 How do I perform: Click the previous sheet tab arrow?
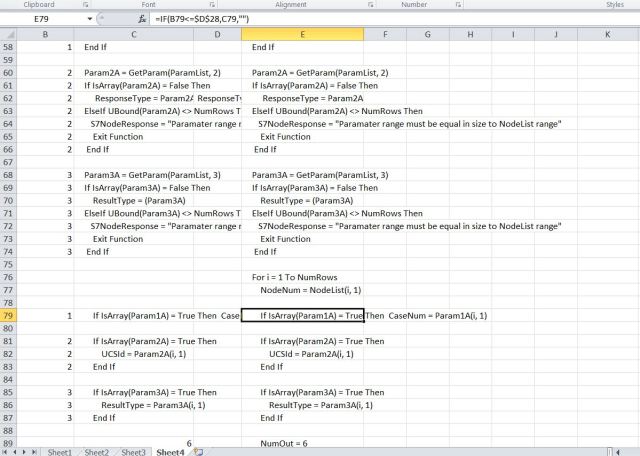pos(17,452)
